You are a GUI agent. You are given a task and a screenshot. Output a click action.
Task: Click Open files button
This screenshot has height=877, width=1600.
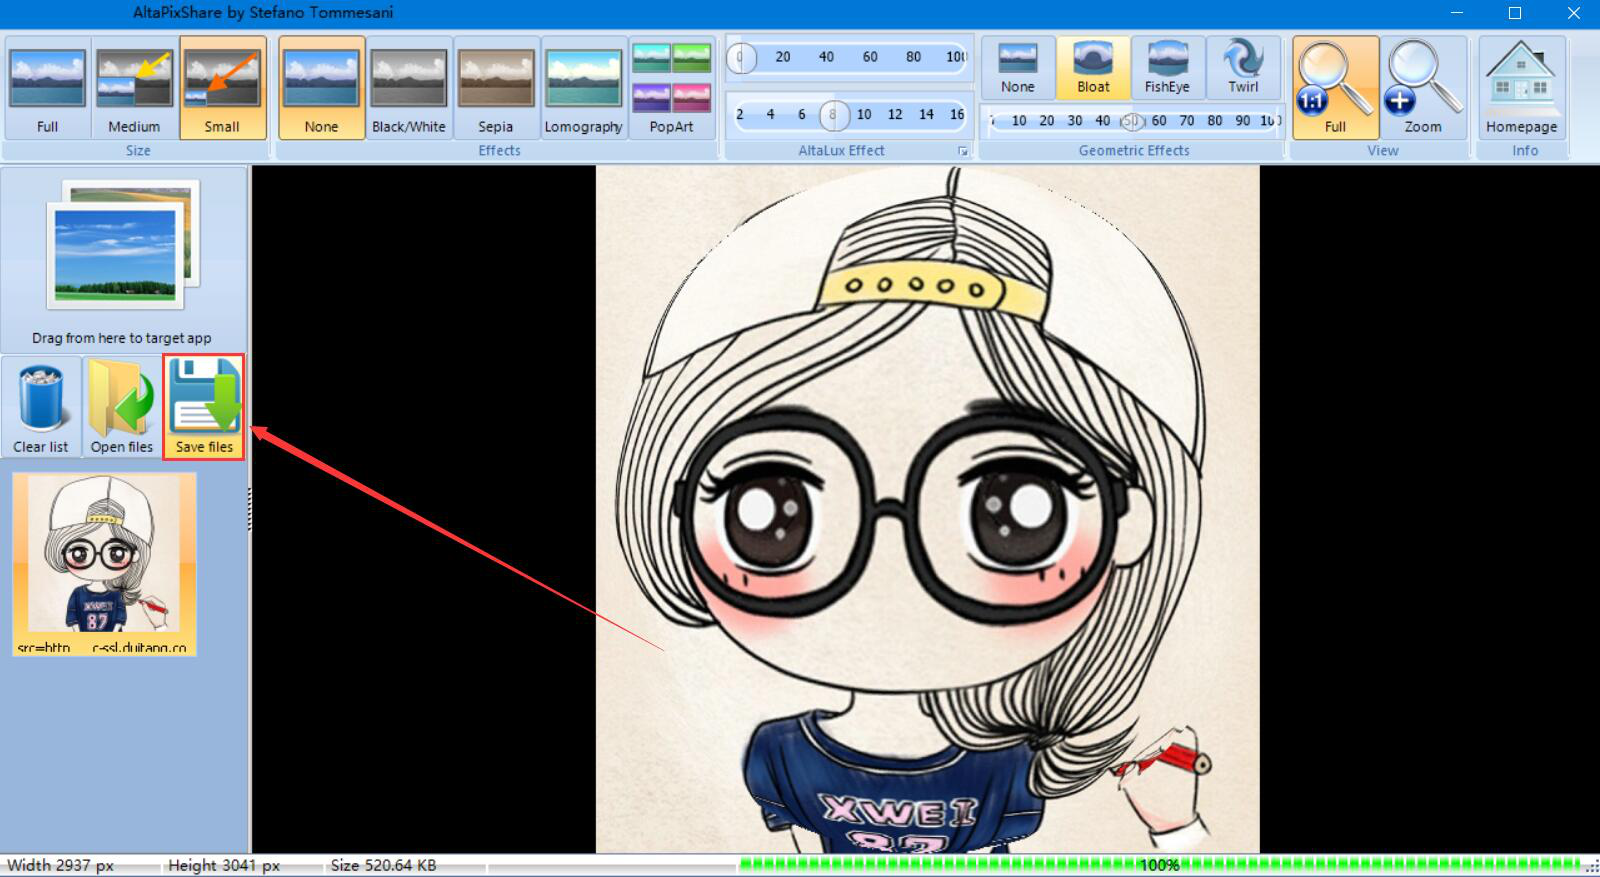[x=122, y=407]
